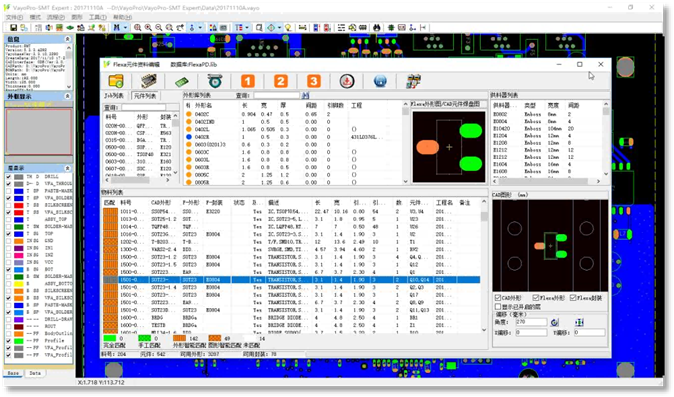The width and height of the screenshot is (674, 397).
Task: Uncheck the Flexa封装 checkbox
Action: (x=573, y=298)
